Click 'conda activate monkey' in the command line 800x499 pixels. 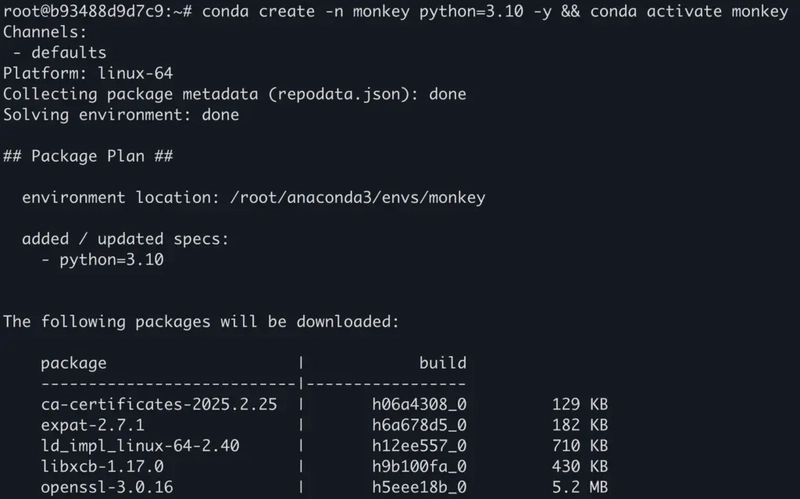point(689,11)
